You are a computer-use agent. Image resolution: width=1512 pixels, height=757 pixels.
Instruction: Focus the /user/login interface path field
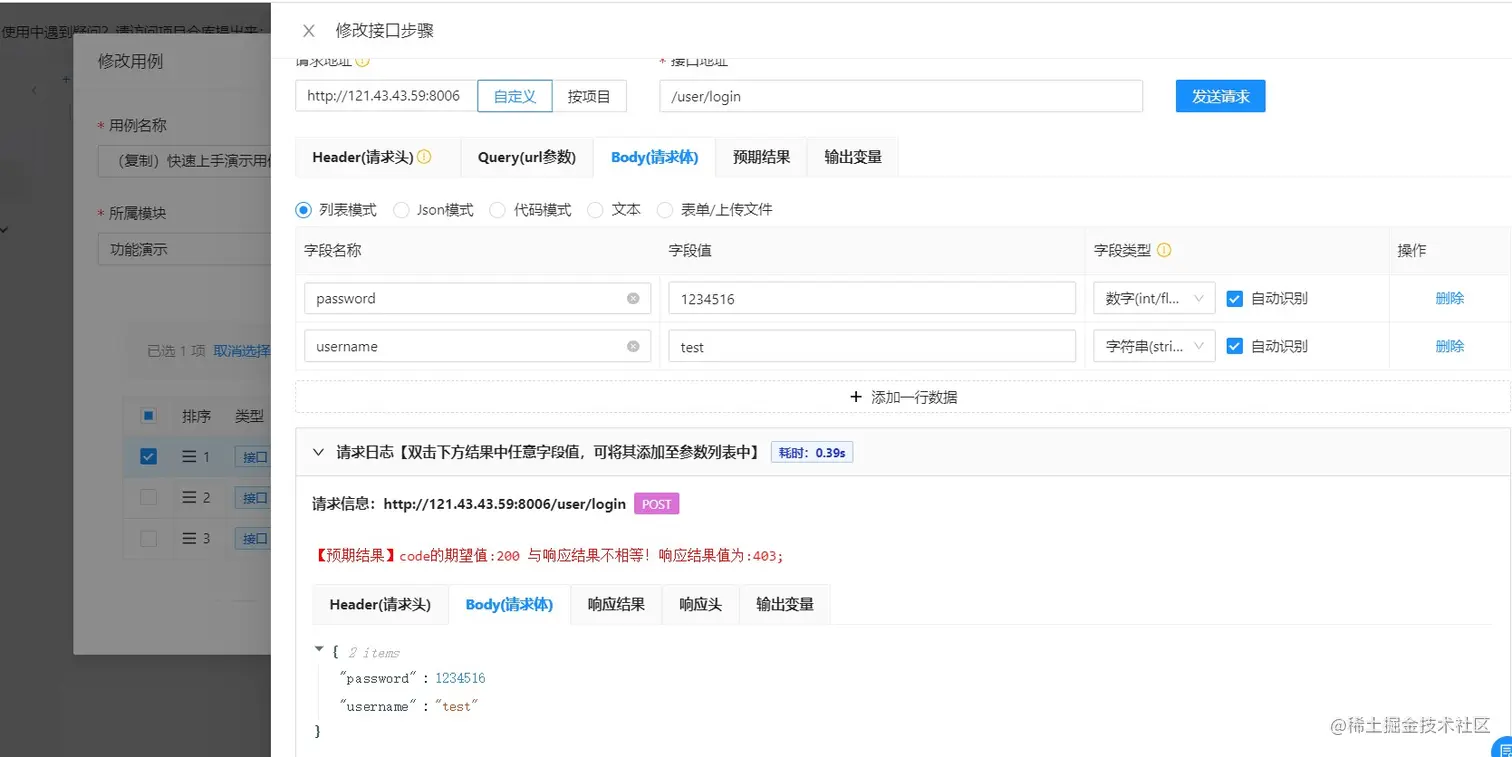[901, 96]
